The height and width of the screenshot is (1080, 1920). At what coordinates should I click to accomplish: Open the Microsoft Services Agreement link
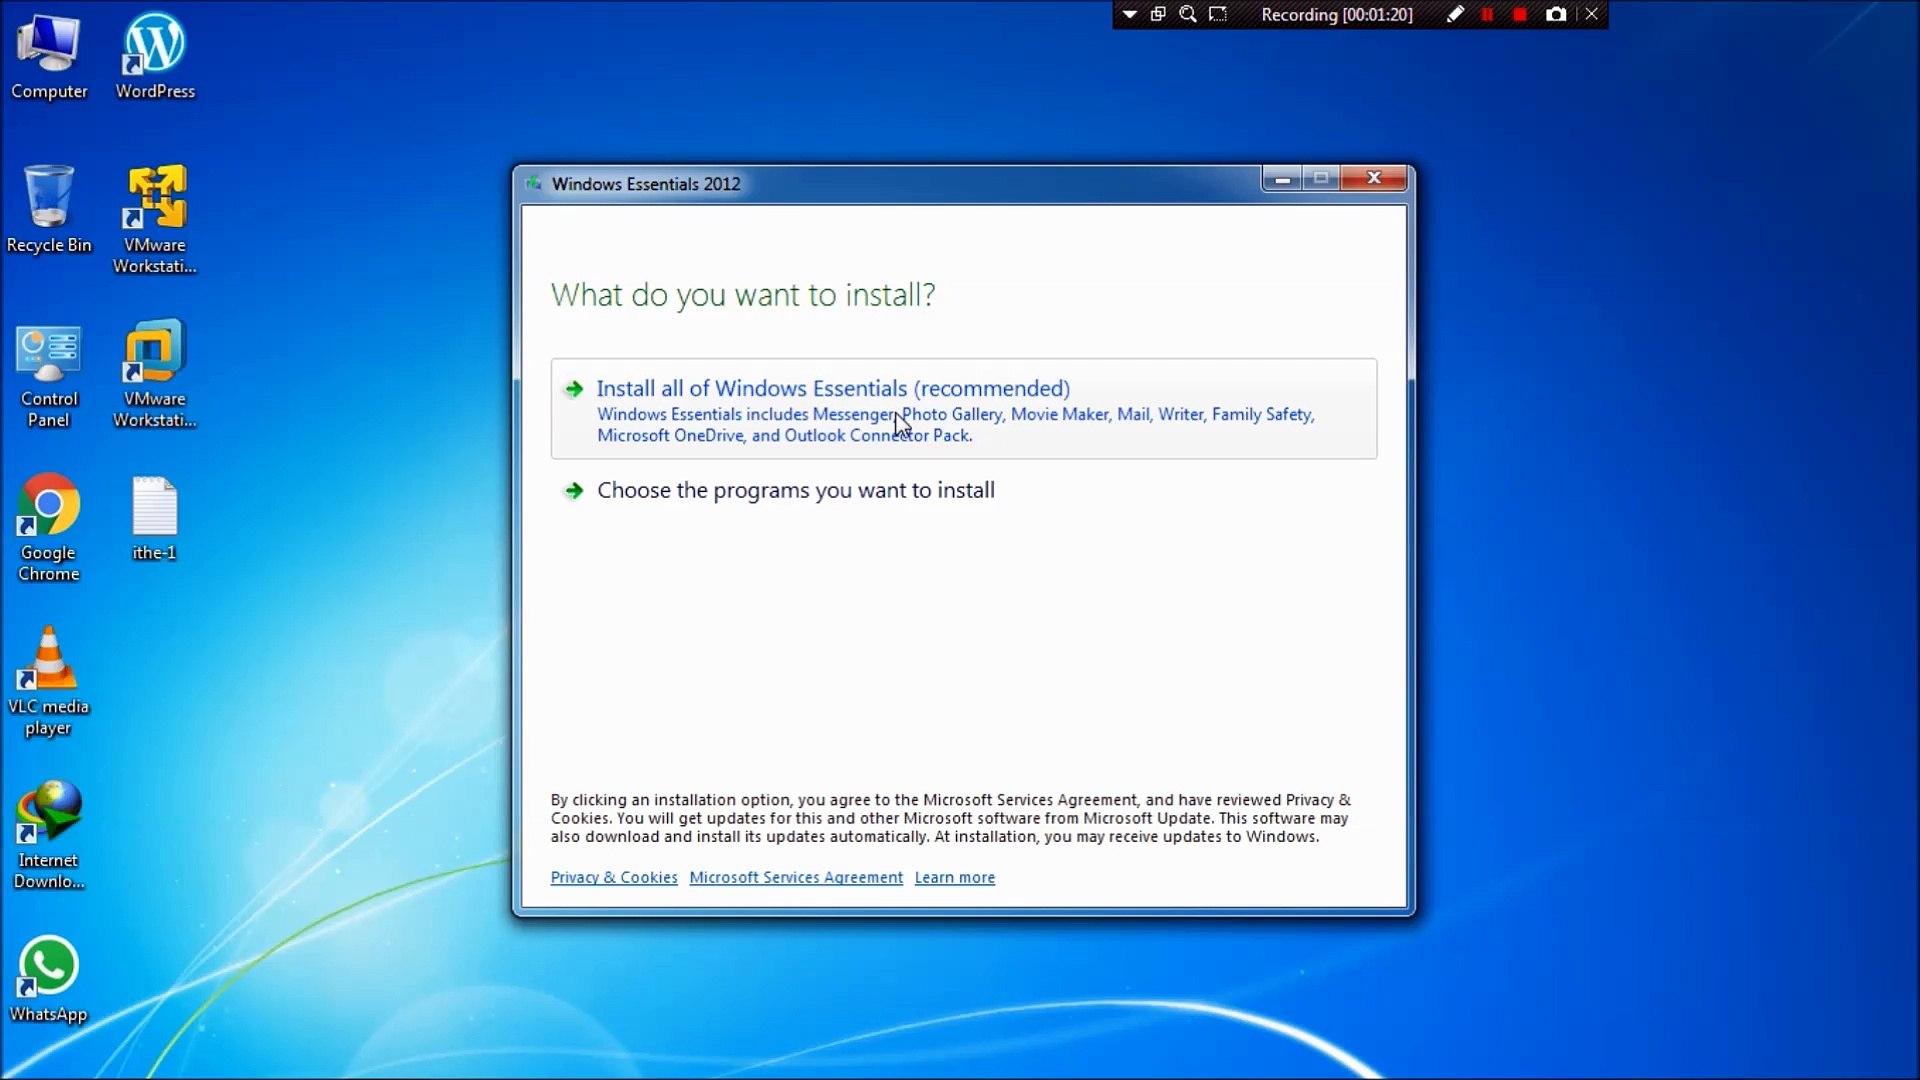[x=795, y=878]
